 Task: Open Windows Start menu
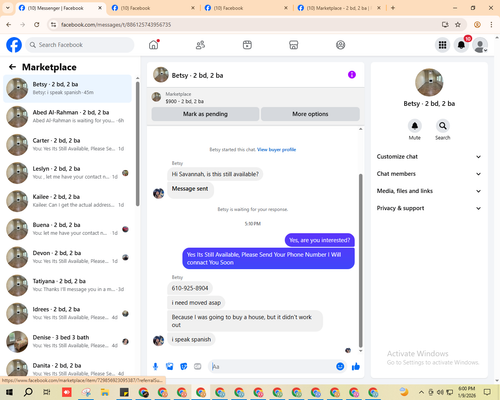(9, 392)
